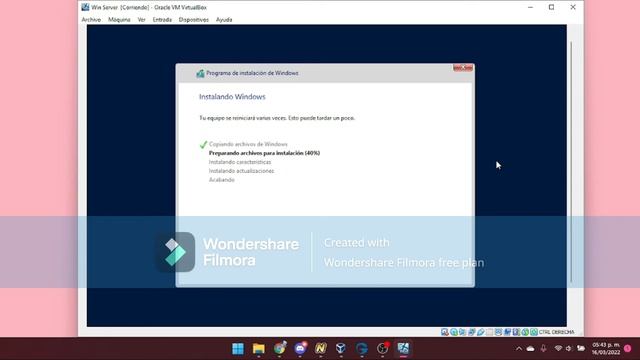Click the microphone tray icon

tap(544, 349)
